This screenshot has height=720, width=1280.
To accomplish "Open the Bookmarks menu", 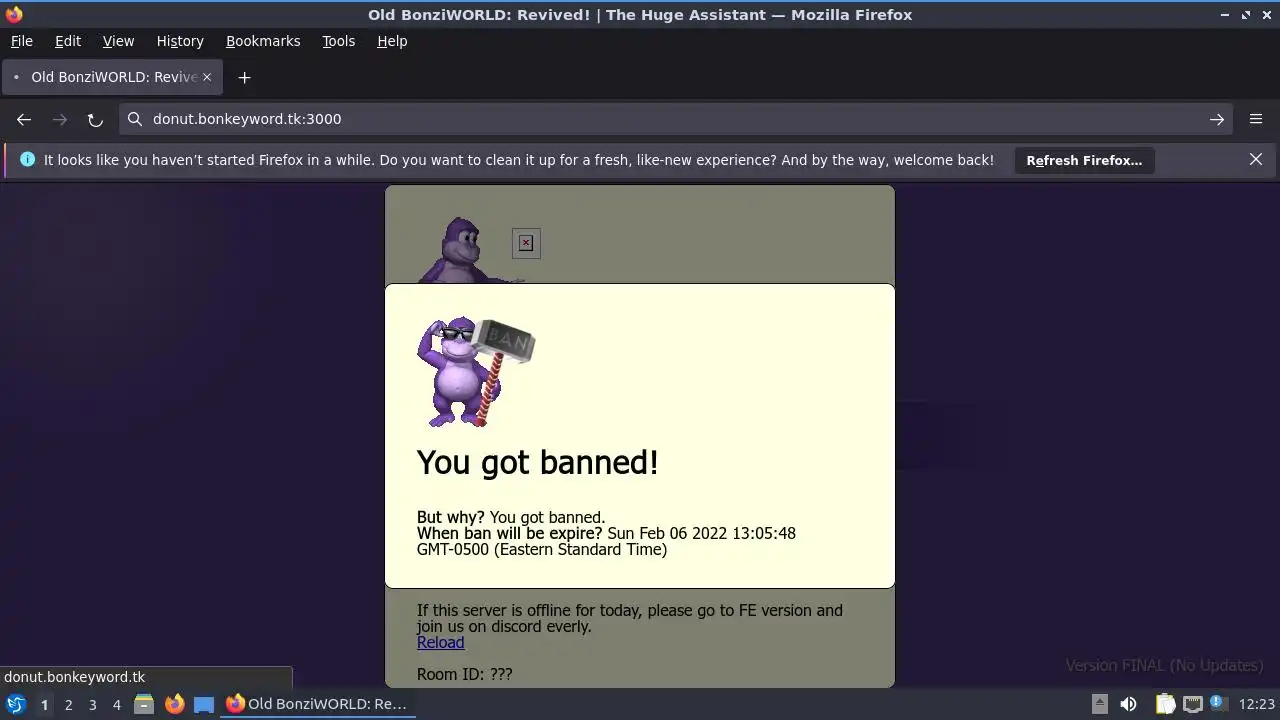I will [x=263, y=41].
